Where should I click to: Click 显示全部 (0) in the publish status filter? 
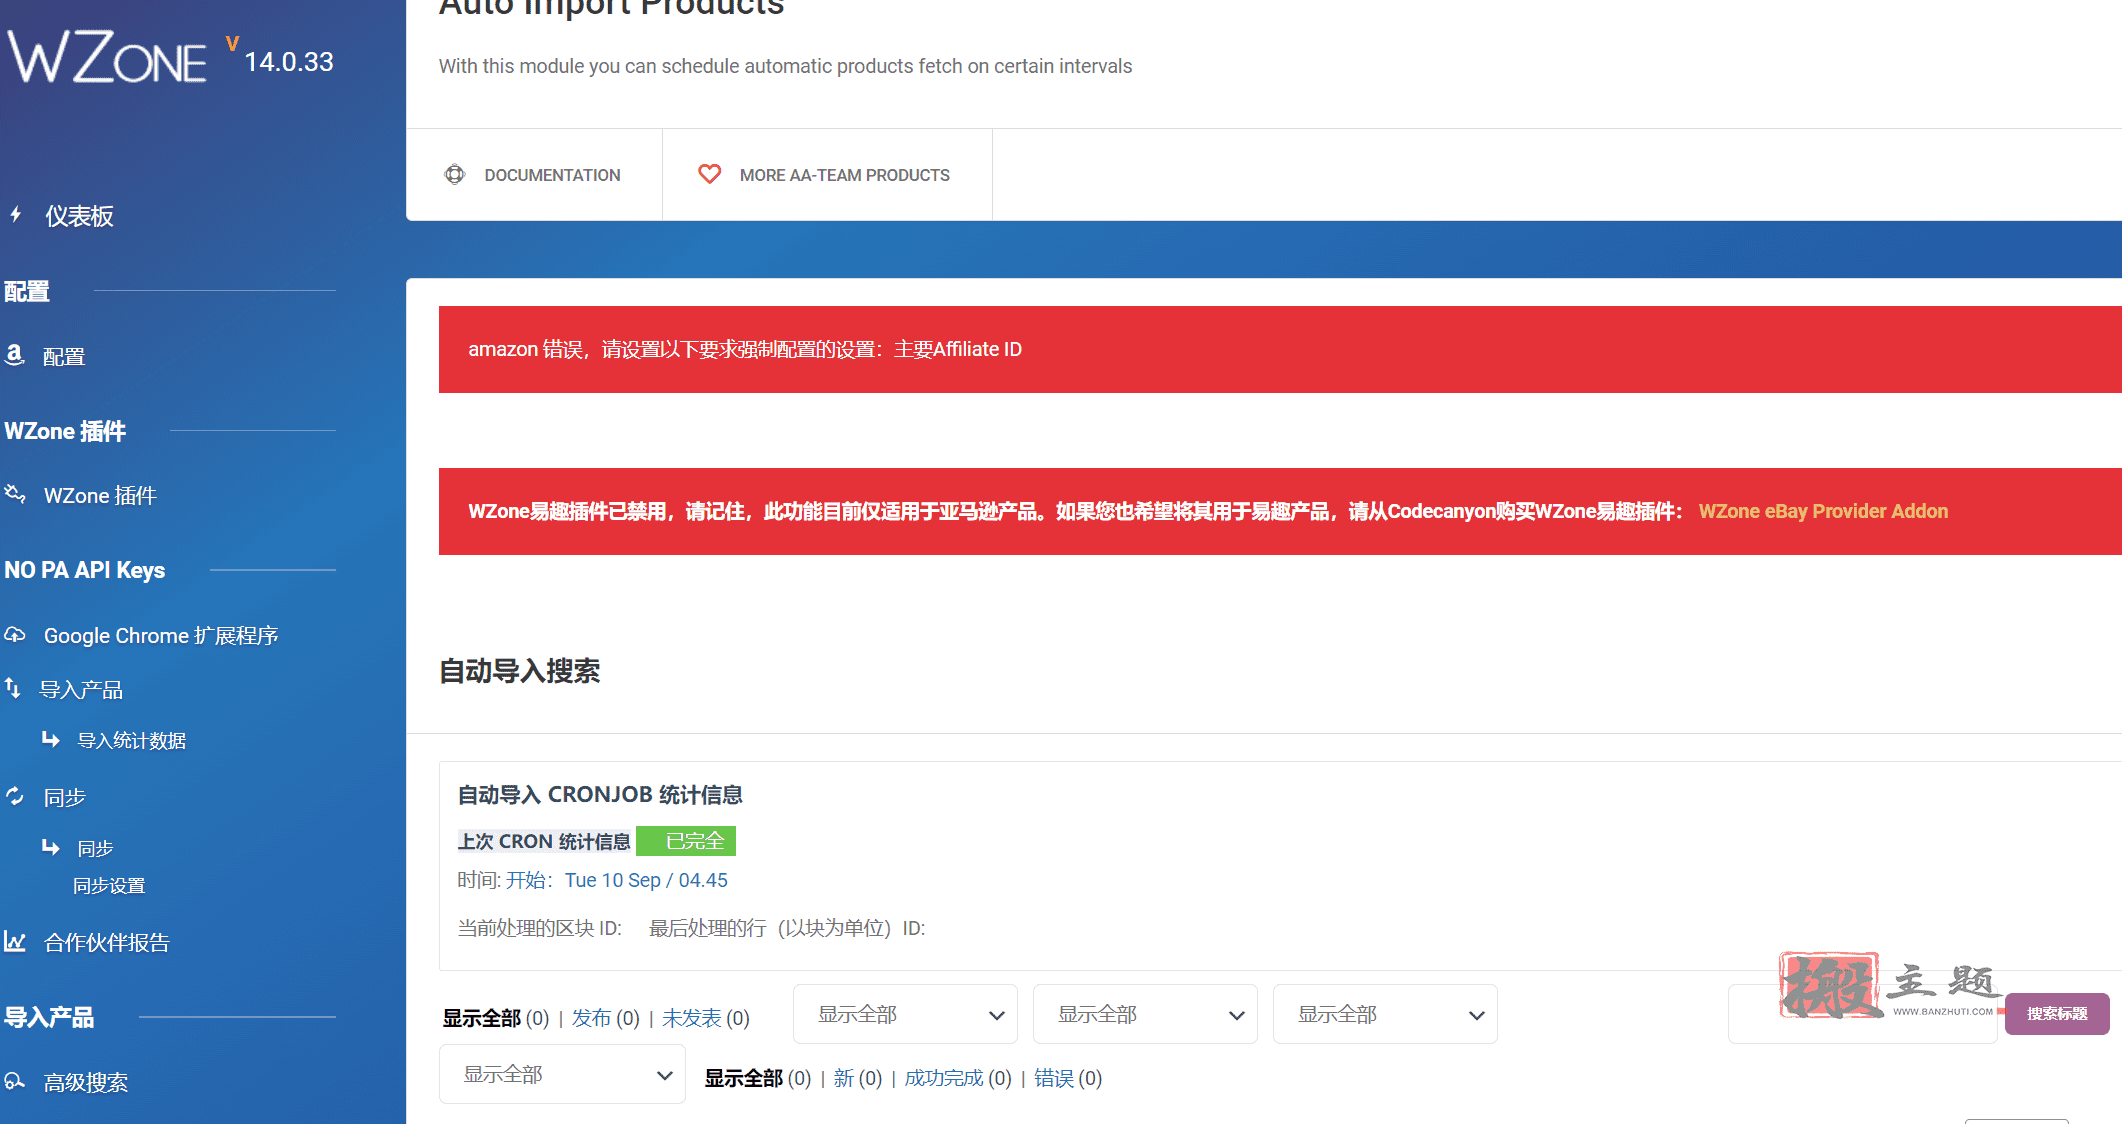(x=496, y=1018)
